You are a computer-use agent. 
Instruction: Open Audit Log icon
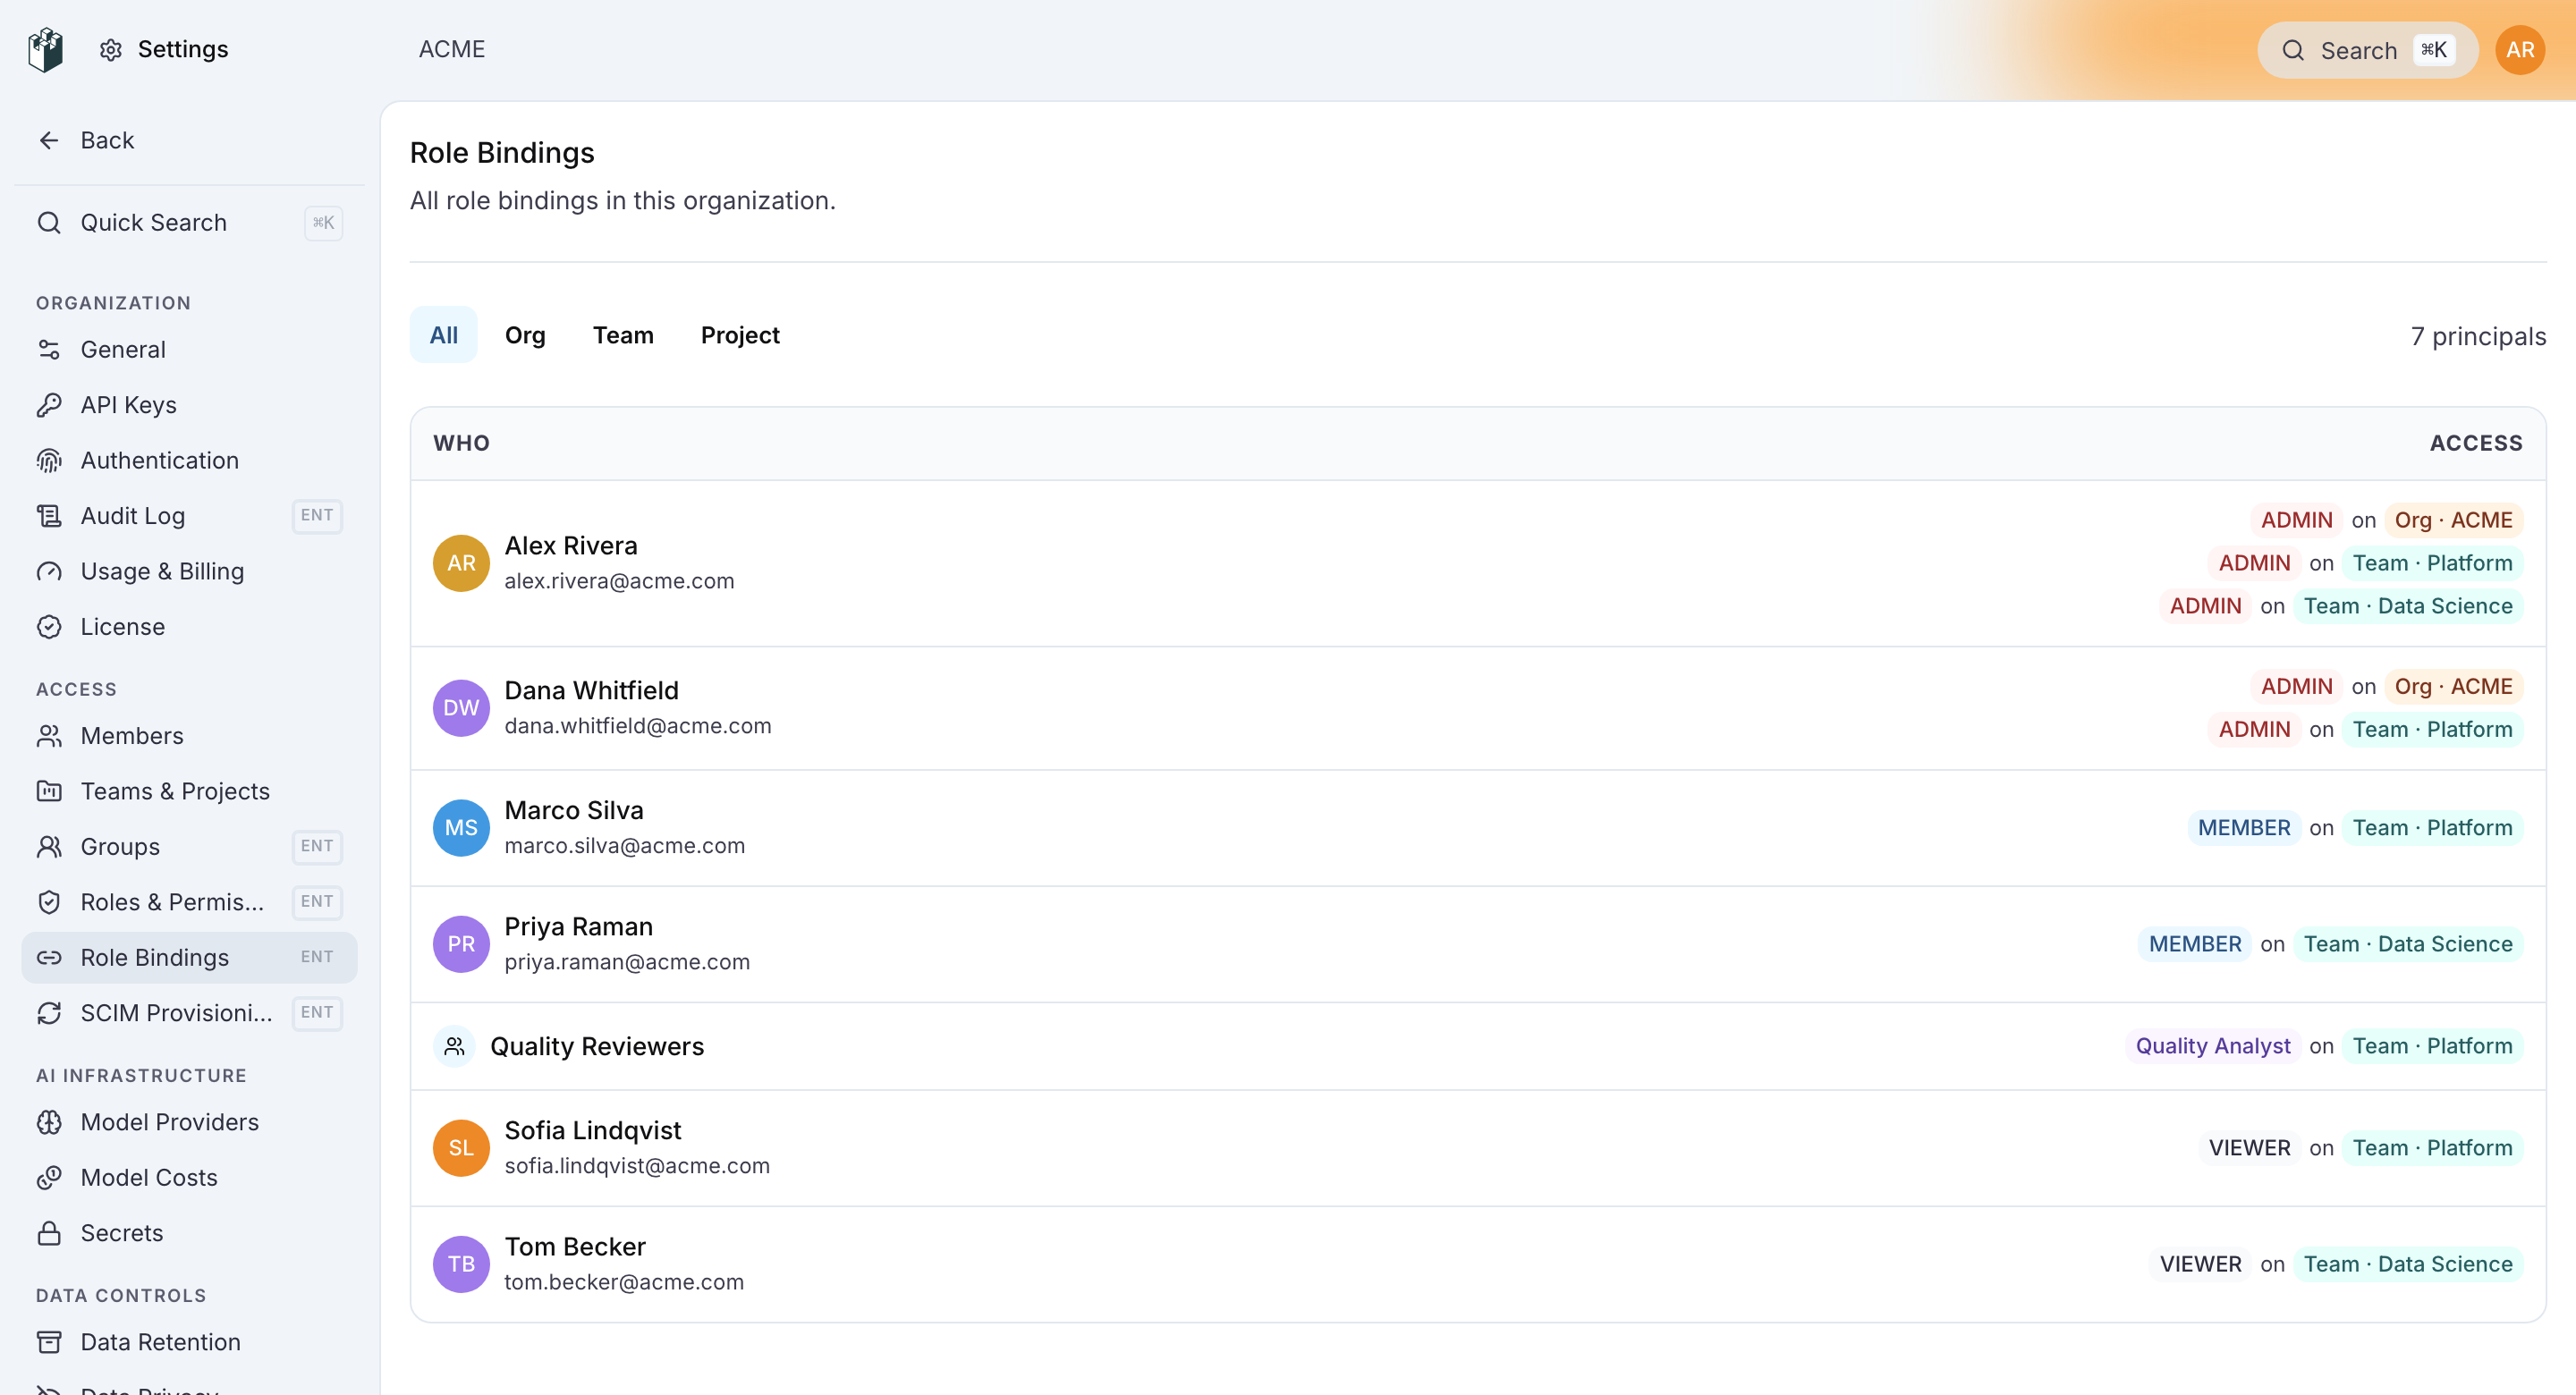[49, 516]
